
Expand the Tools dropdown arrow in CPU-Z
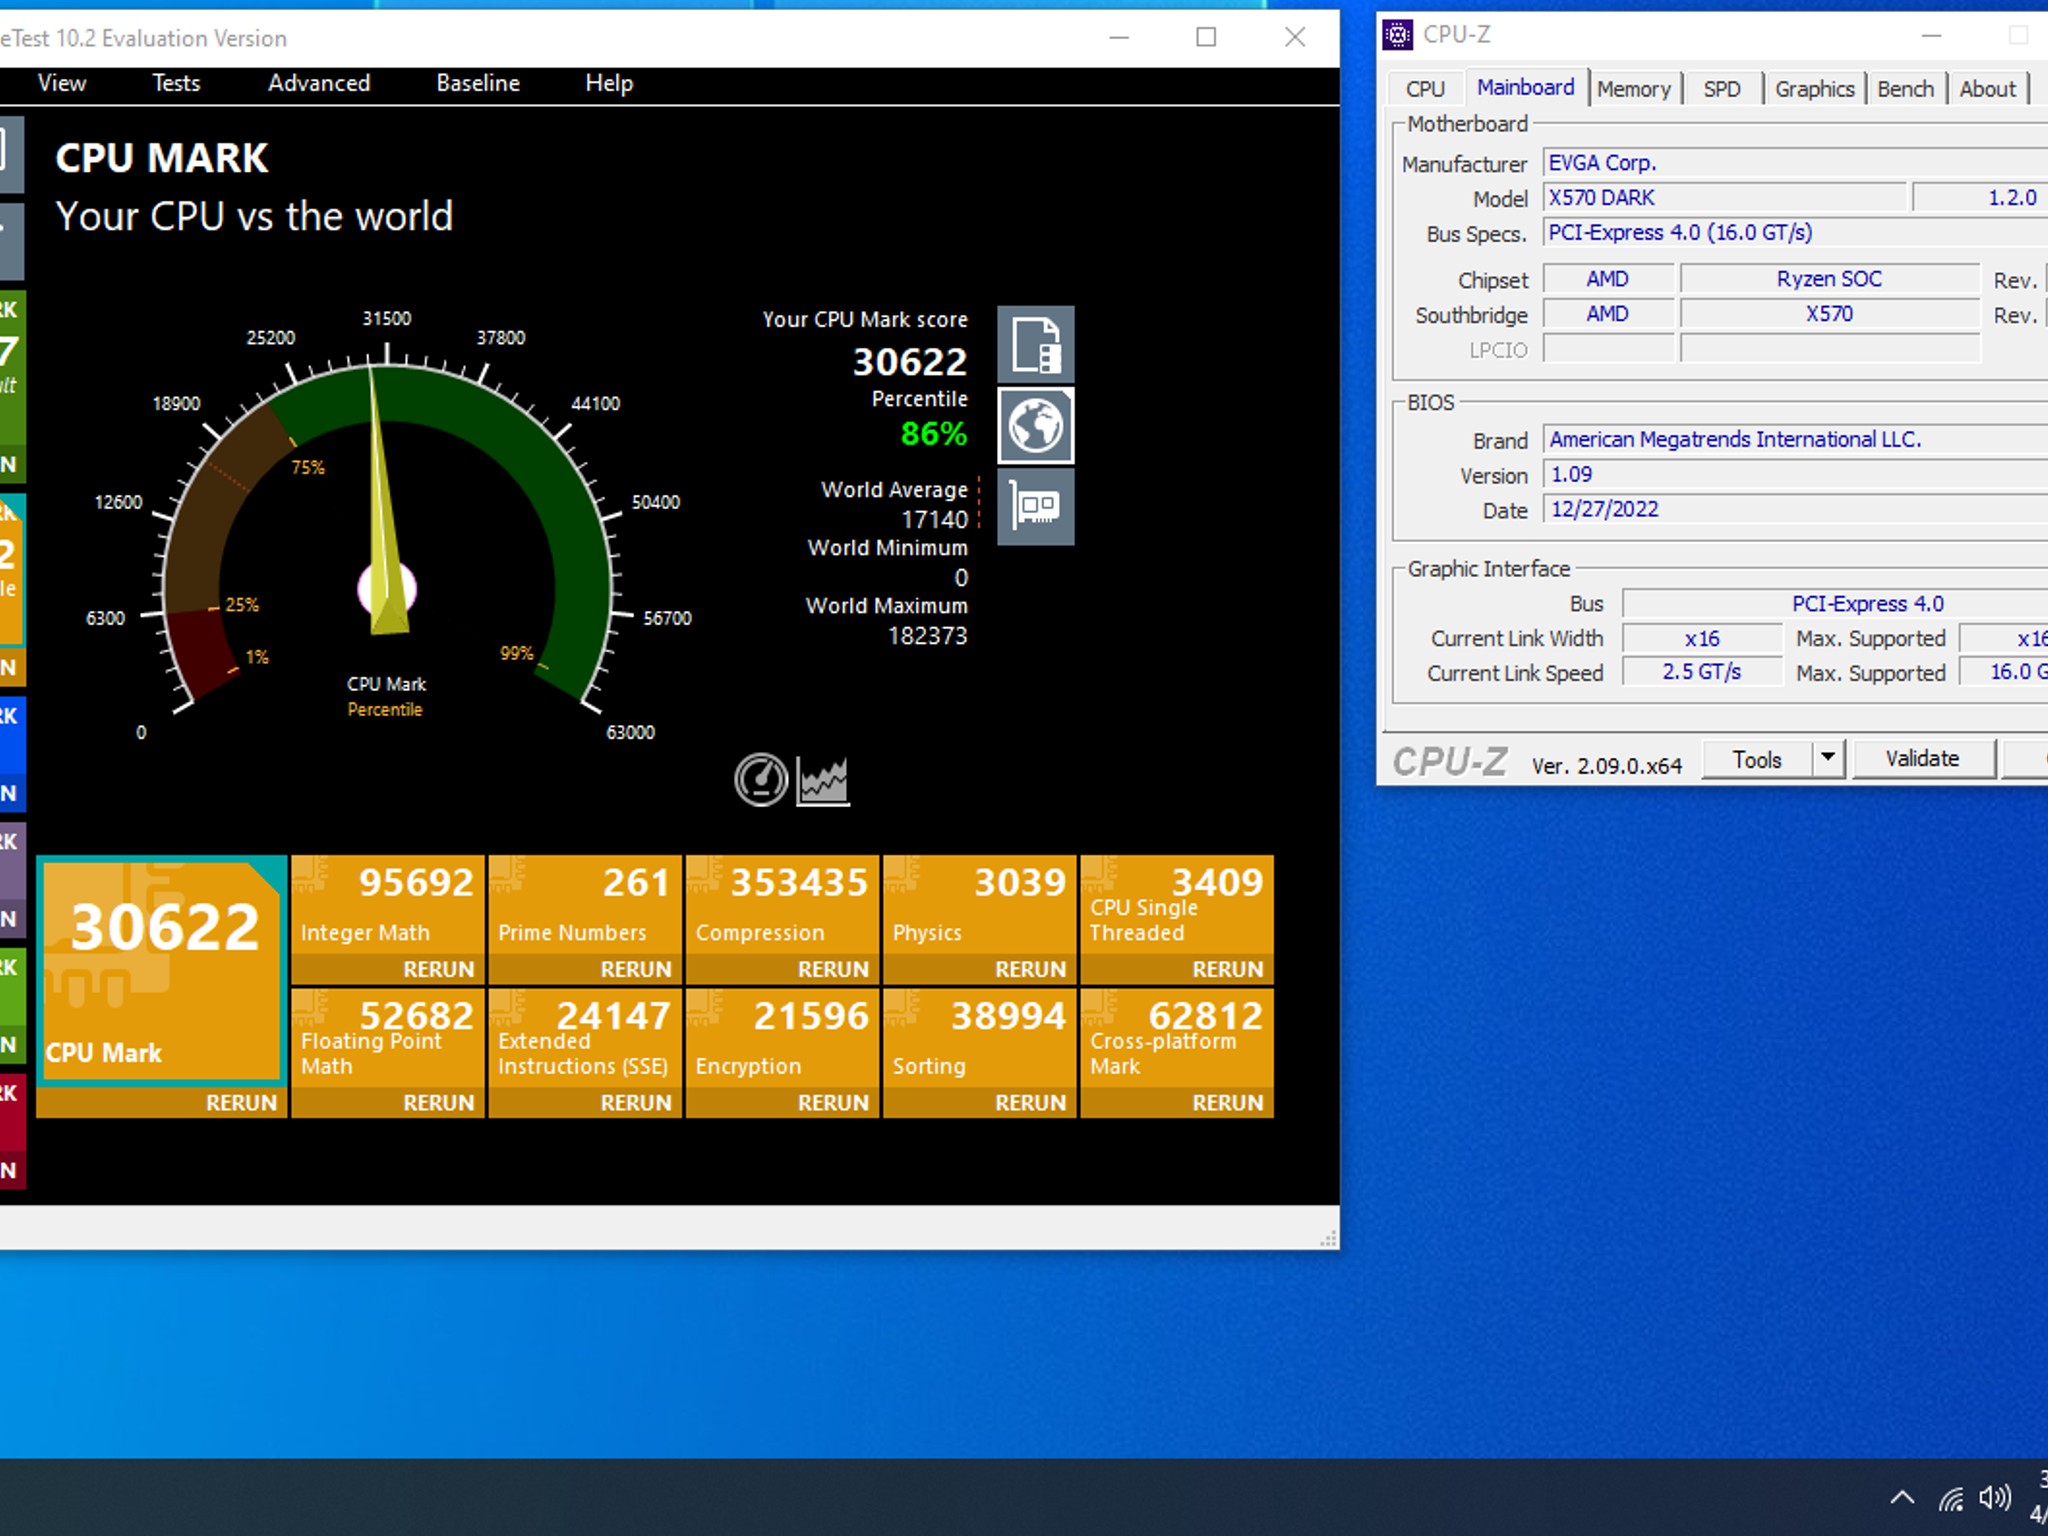coord(1828,758)
